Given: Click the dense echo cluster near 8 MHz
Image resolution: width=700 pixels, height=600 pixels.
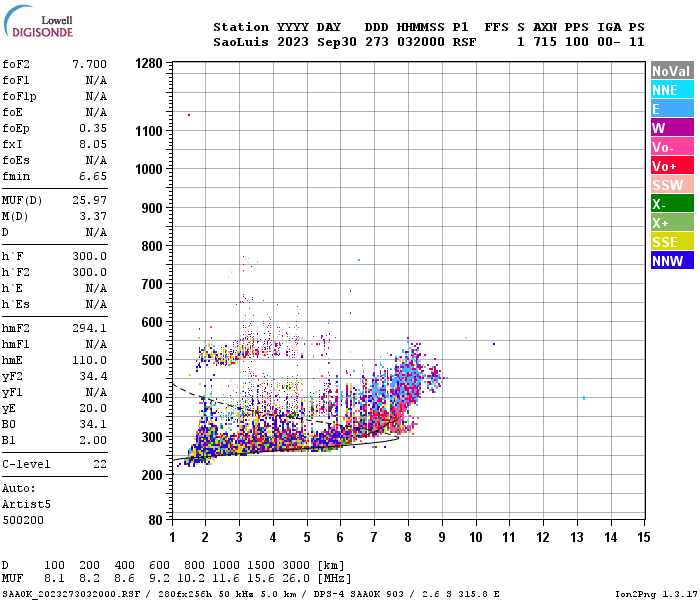Looking at the screenshot, I should [405, 379].
